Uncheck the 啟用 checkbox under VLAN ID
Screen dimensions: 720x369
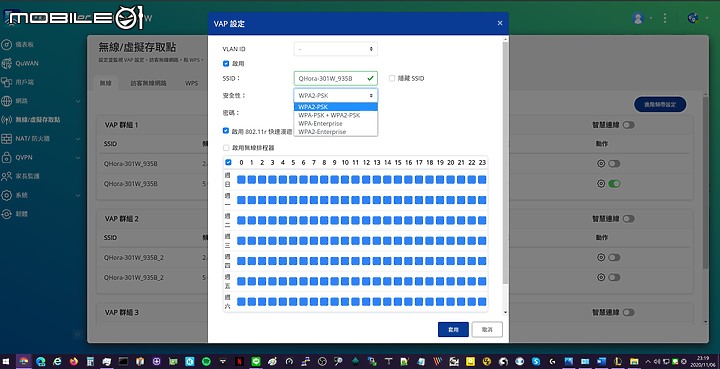point(225,64)
